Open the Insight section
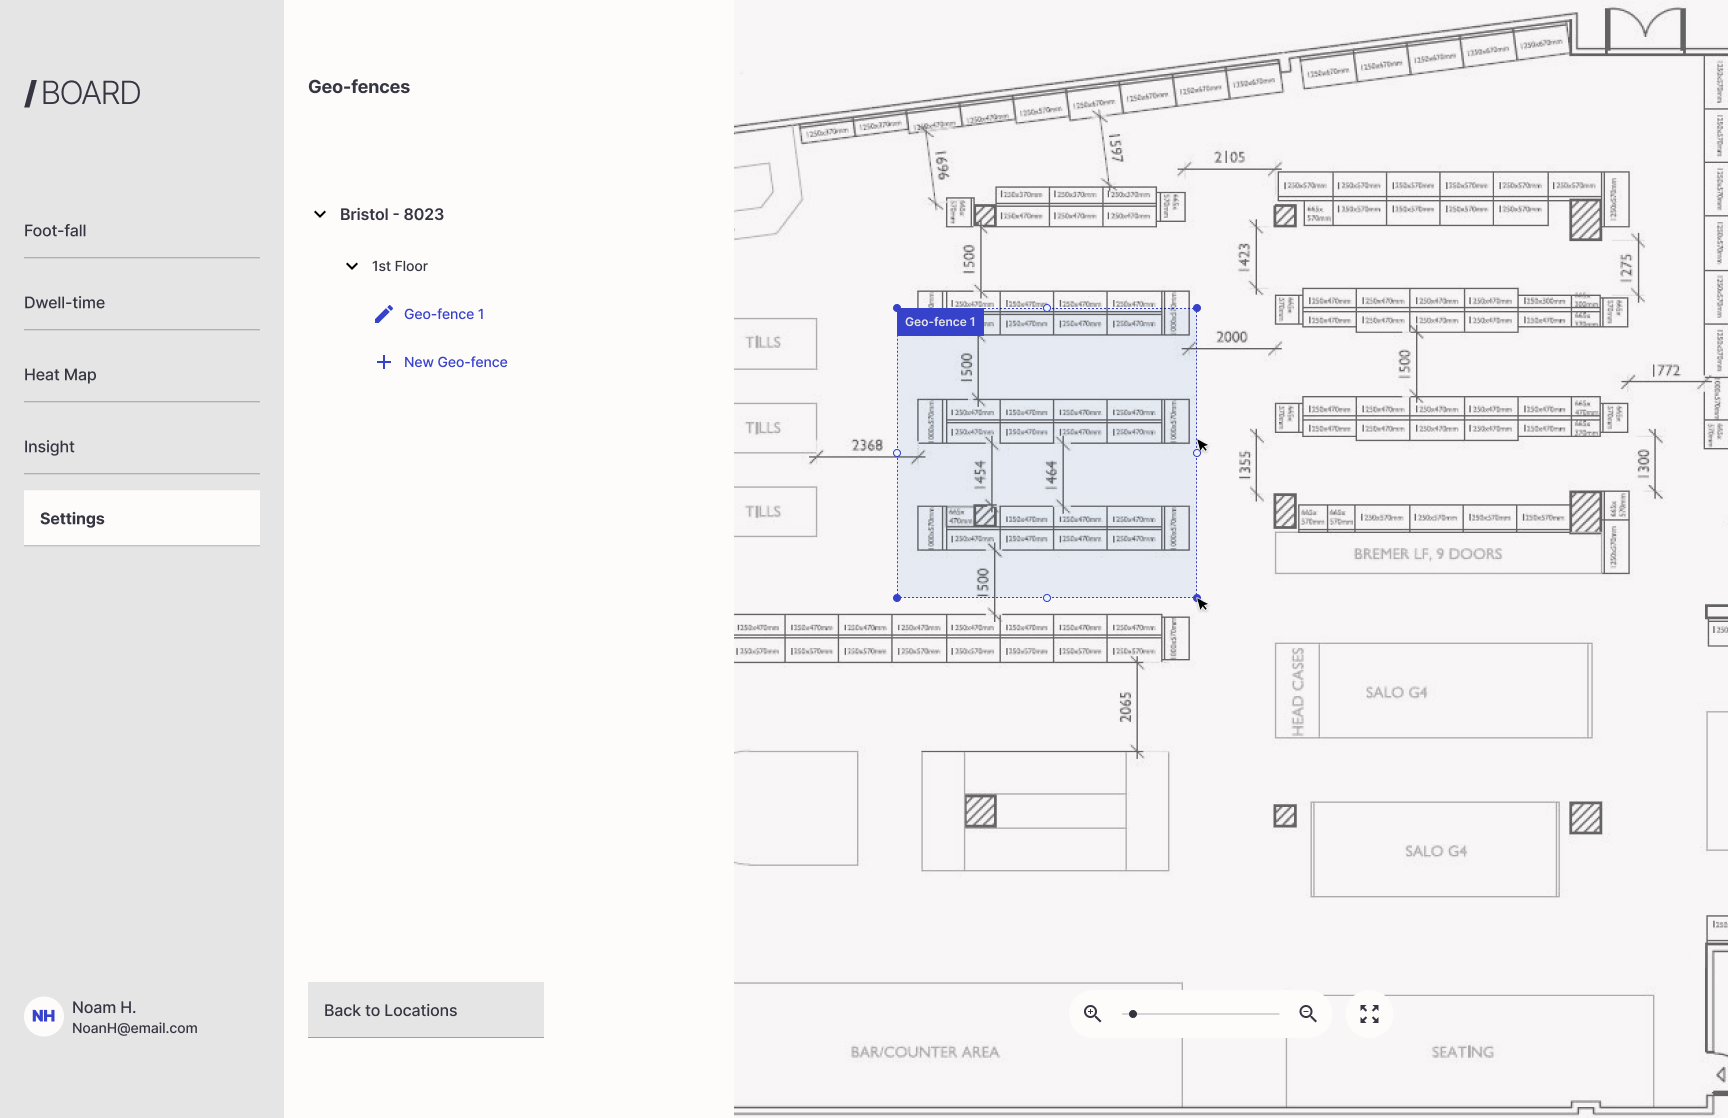Screen dimensions: 1728x1118 click(x=141, y=447)
